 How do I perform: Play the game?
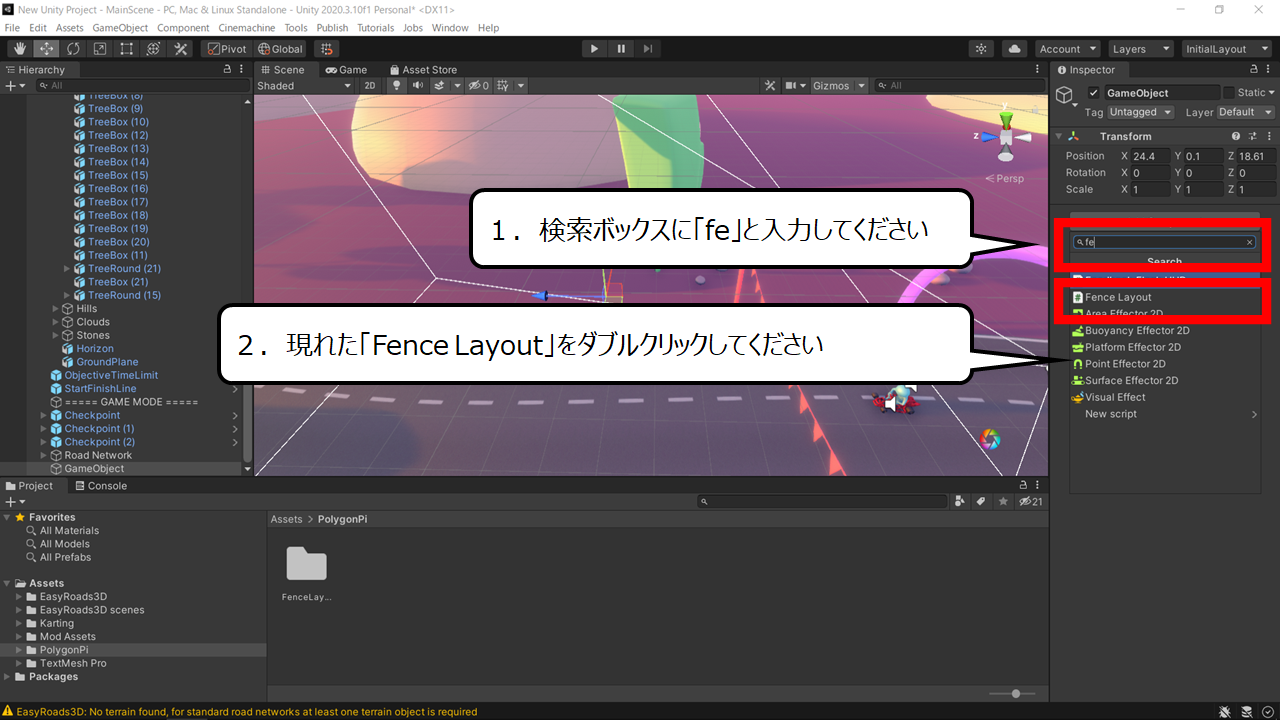click(x=594, y=49)
